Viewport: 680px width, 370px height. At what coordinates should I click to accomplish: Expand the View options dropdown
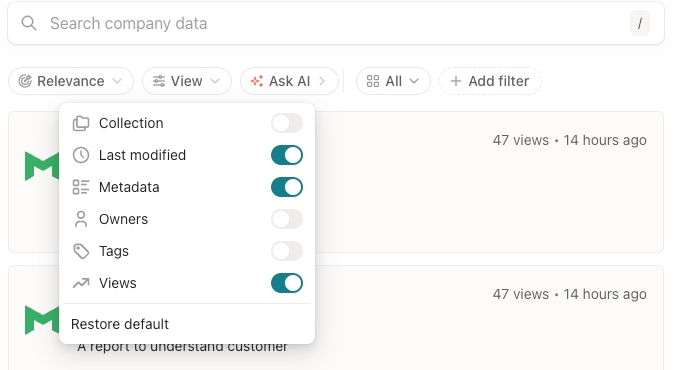(x=187, y=81)
